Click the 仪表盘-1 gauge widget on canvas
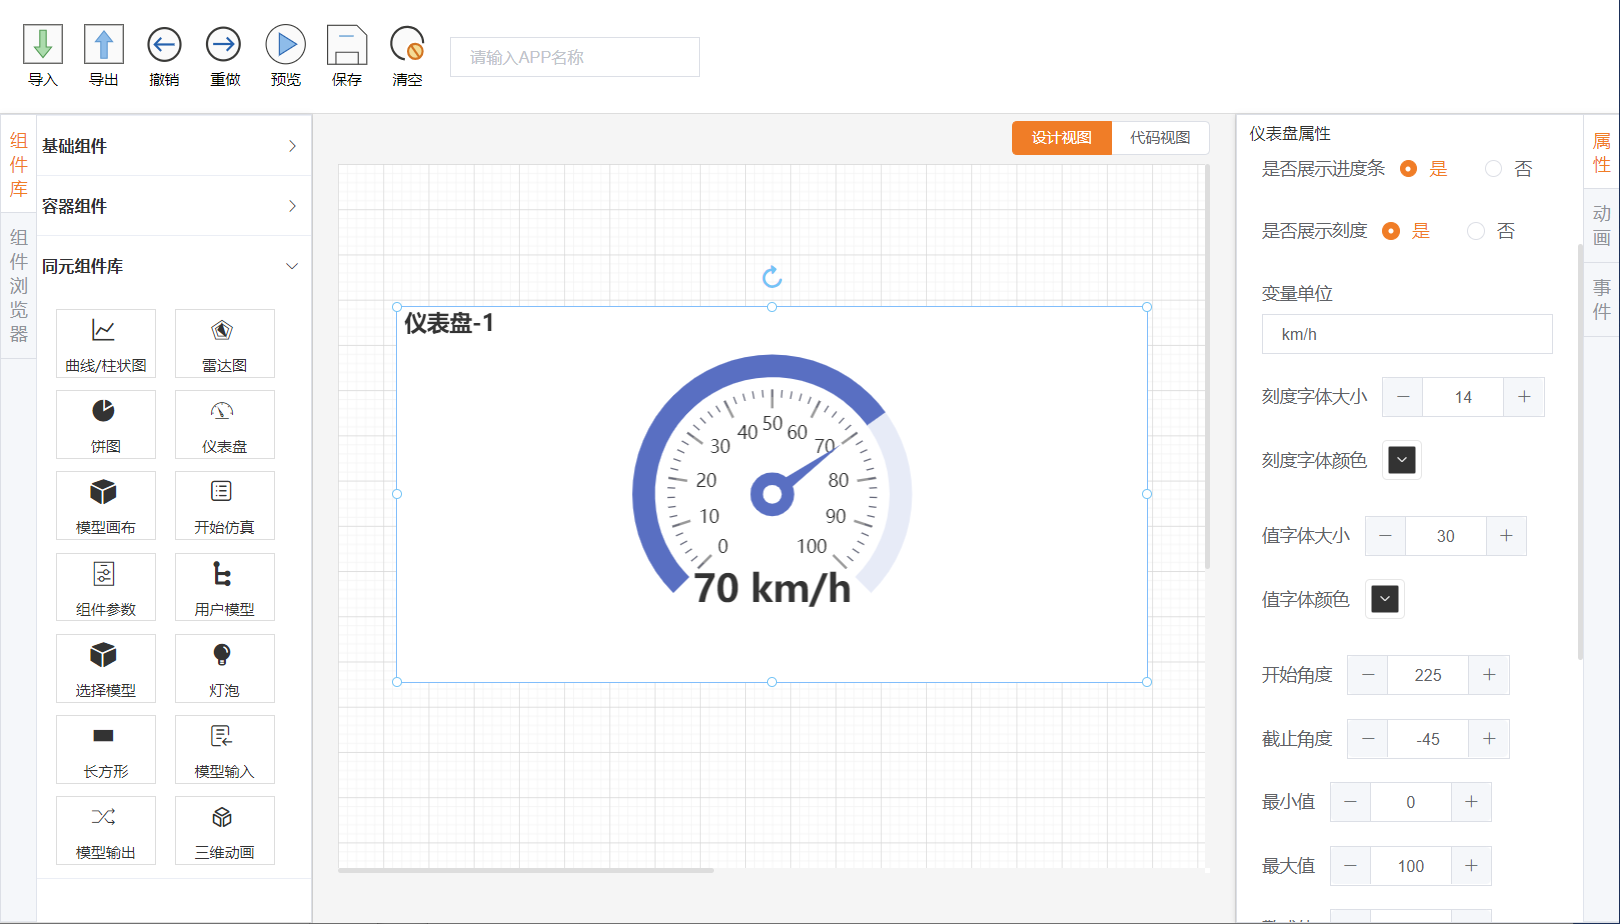Image resolution: width=1620 pixels, height=924 pixels. (772, 494)
